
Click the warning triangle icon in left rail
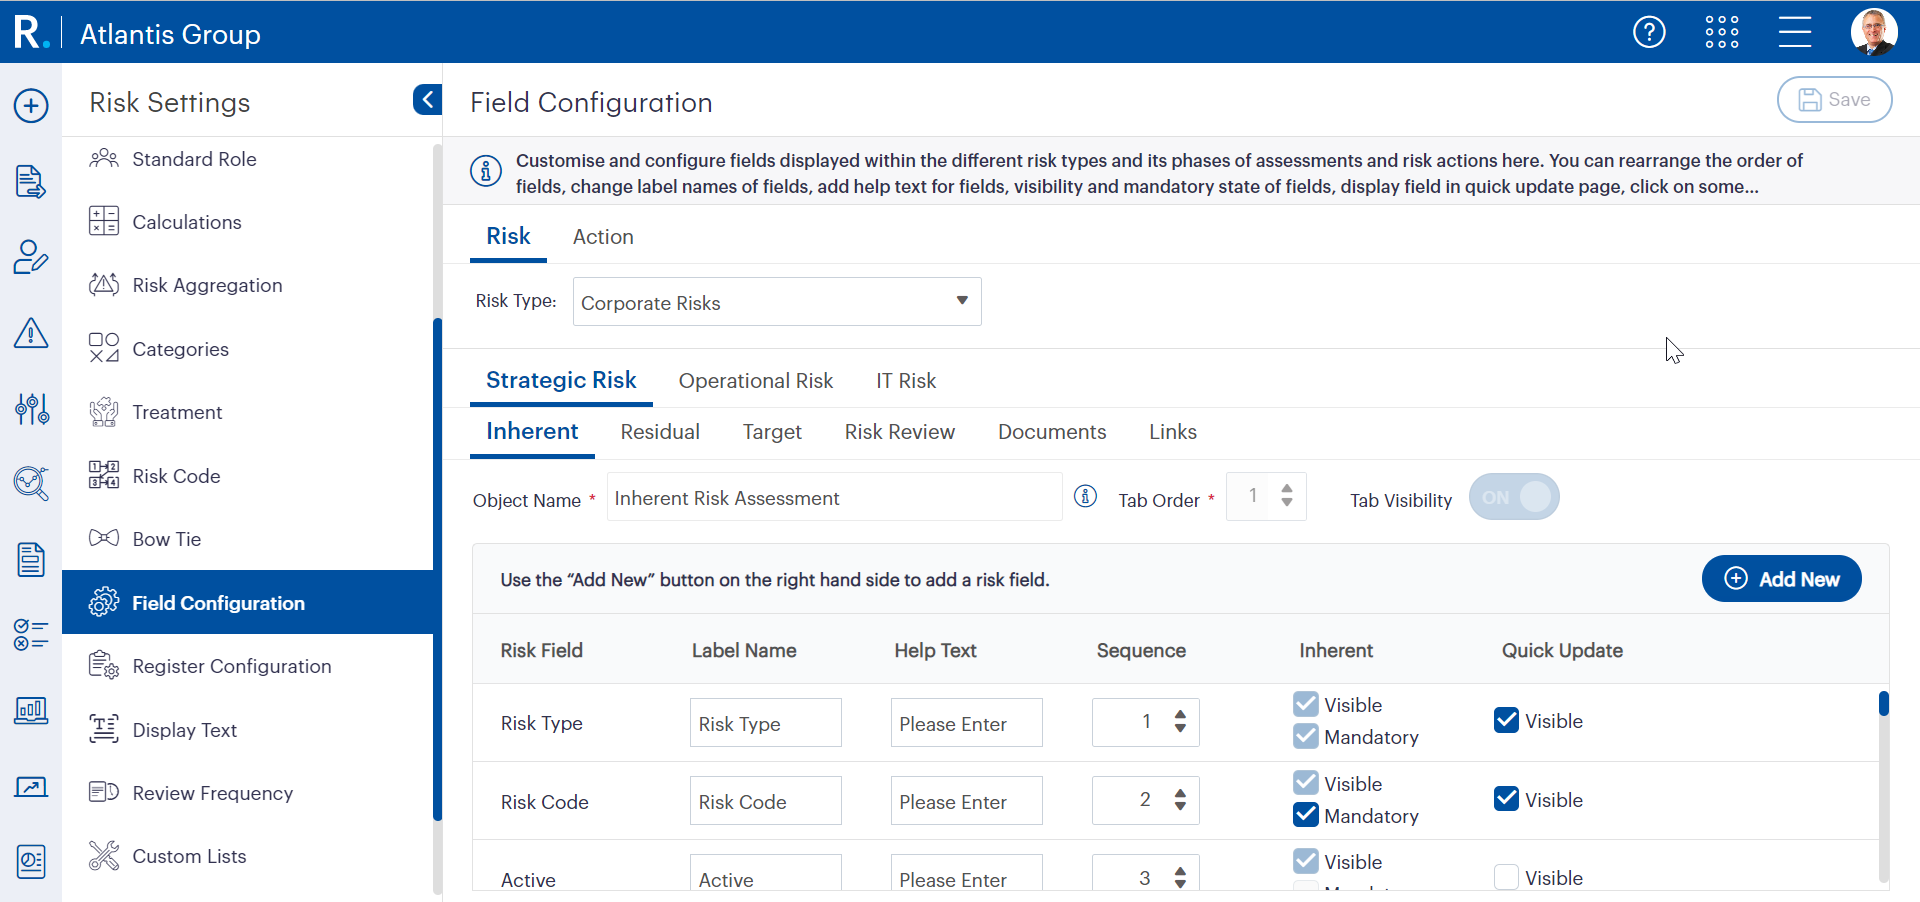(31, 333)
